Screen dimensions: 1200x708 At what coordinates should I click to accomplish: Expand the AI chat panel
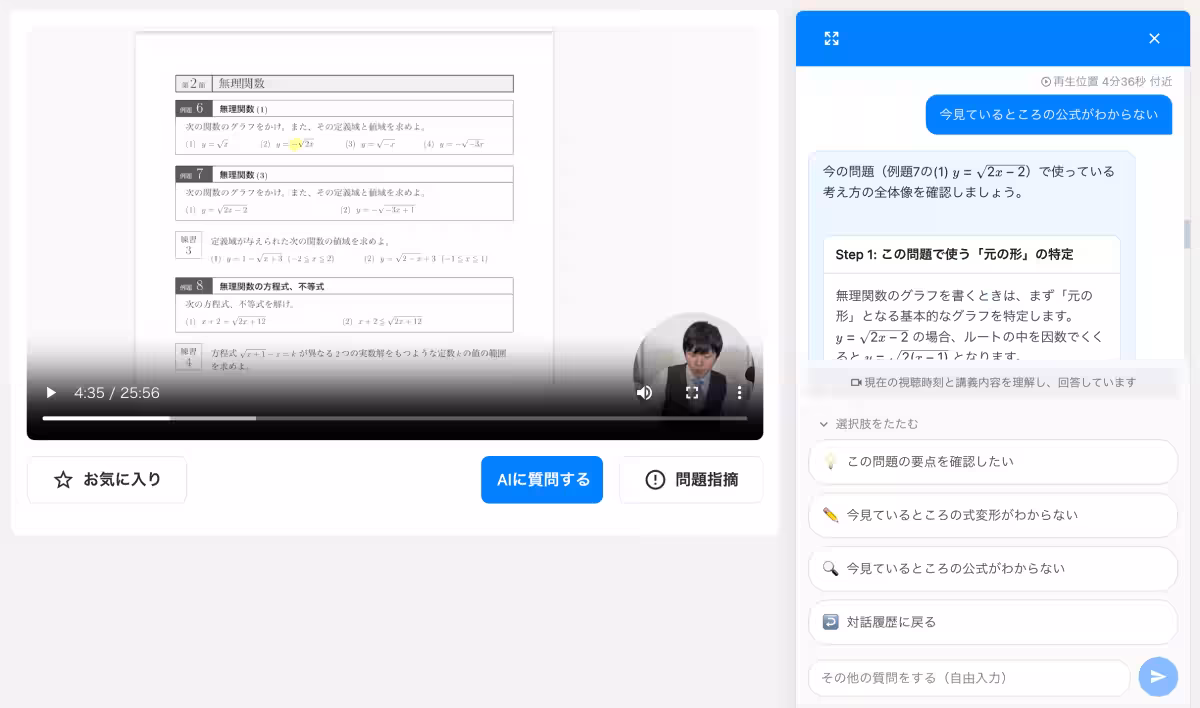click(831, 39)
